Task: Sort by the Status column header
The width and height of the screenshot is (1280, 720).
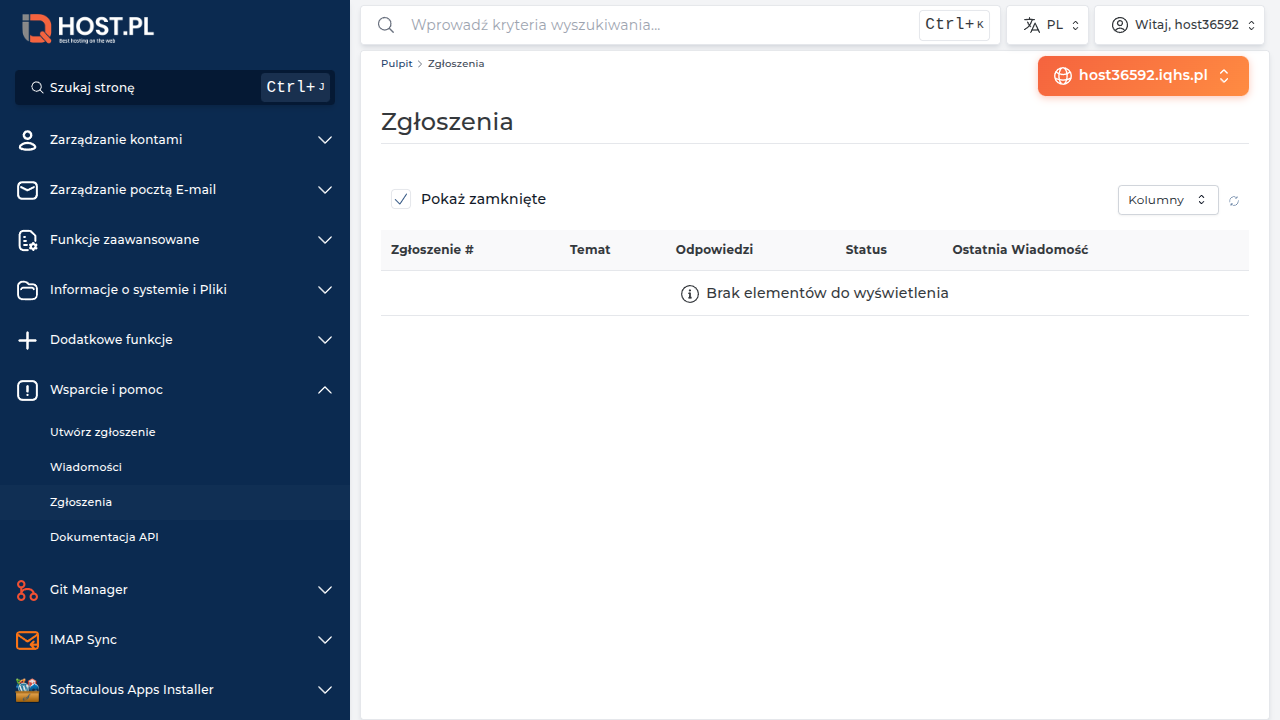Action: 866,250
